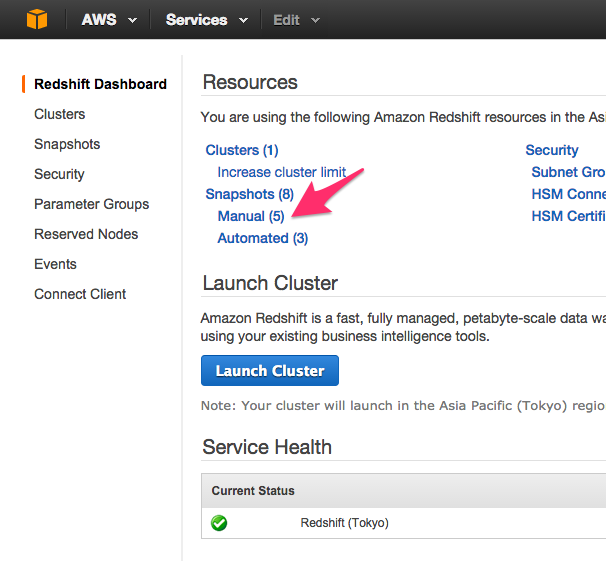
Task: Click the Subnet Groups link
Action: pos(569,172)
